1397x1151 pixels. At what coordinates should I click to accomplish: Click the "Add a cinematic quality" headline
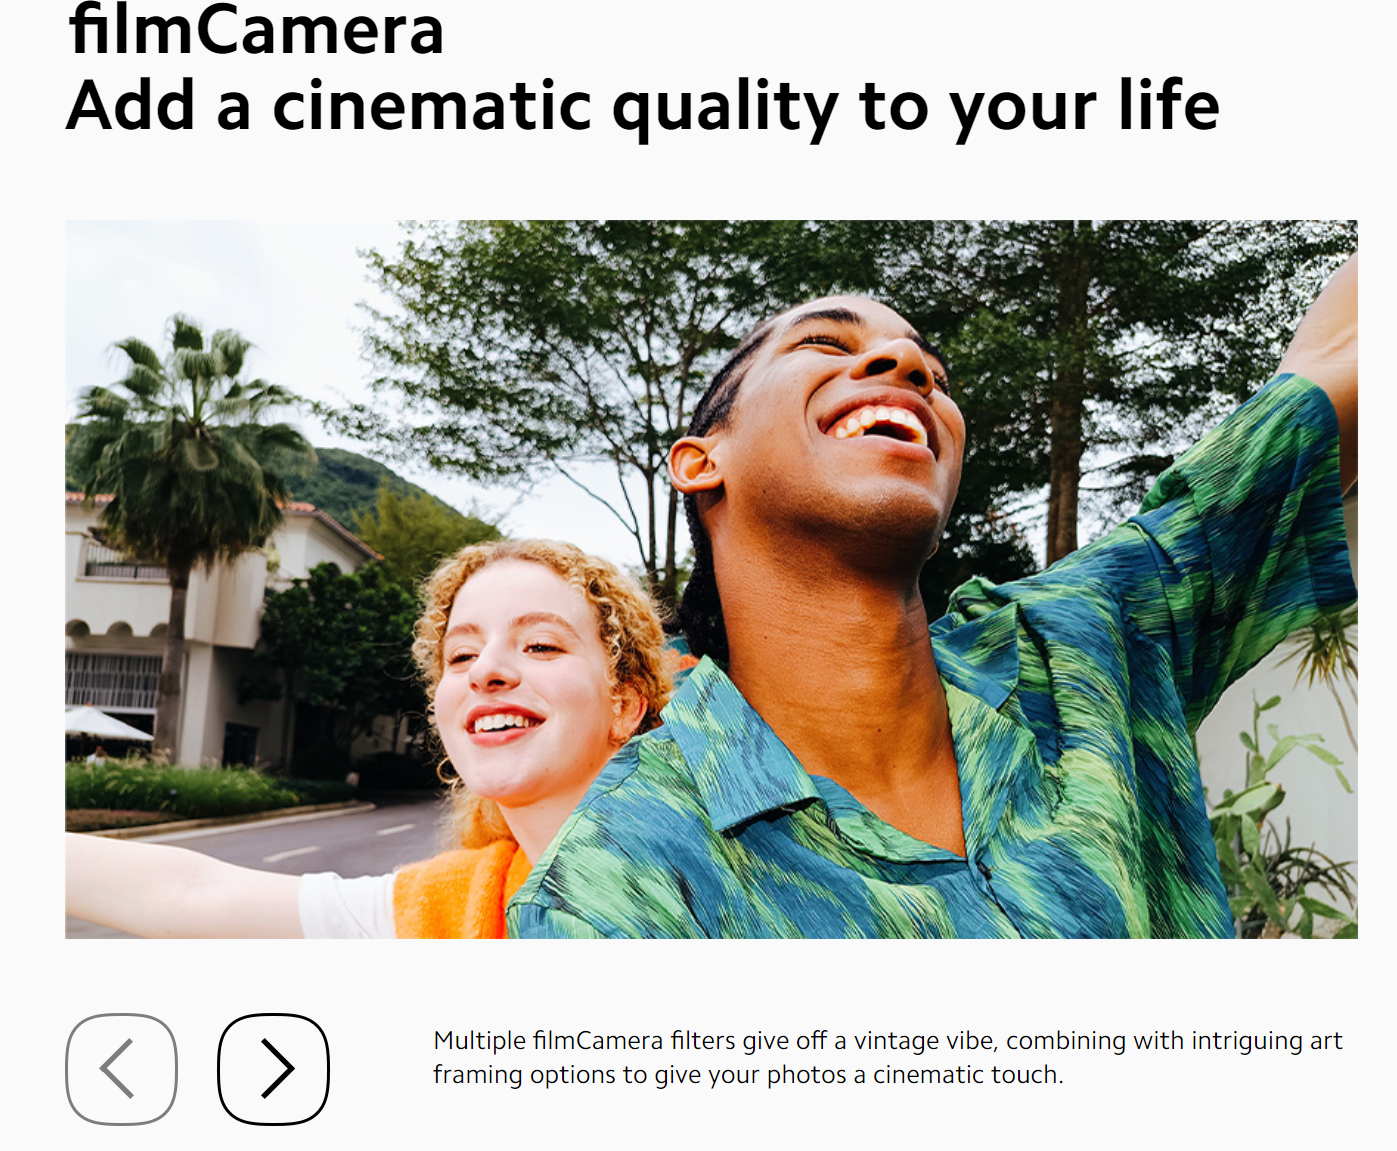(643, 108)
